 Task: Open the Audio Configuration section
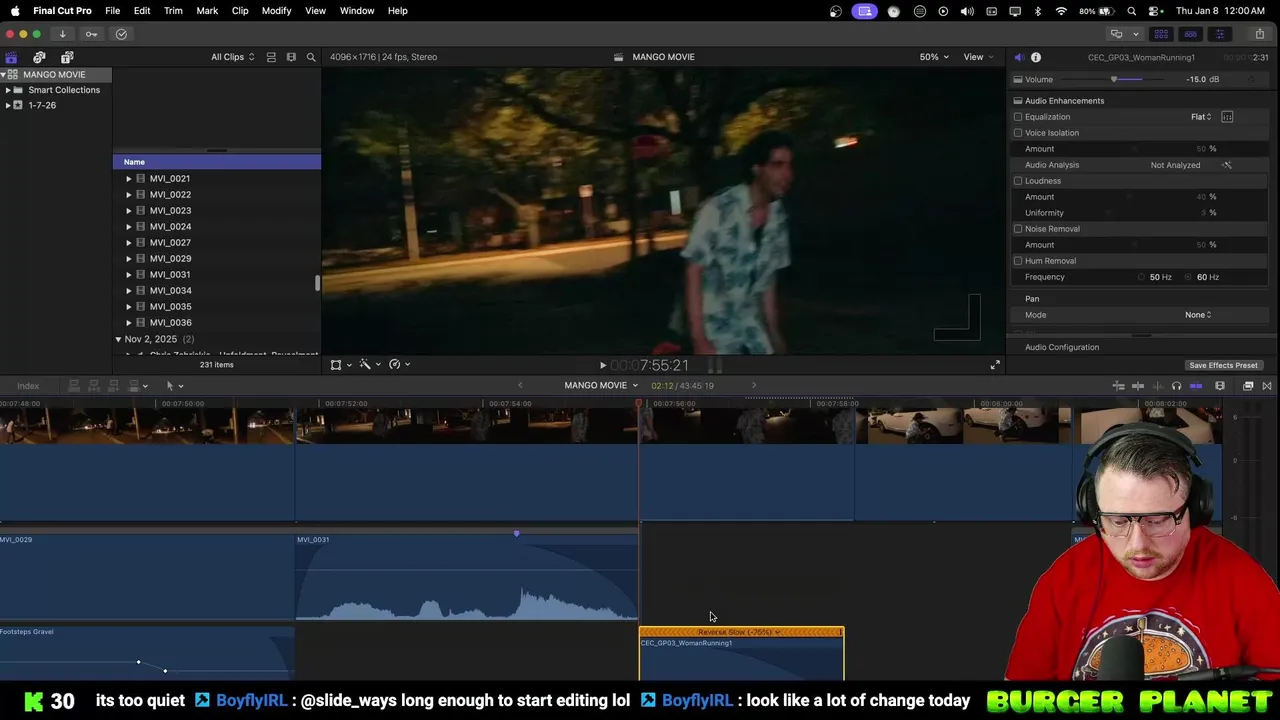[1062, 347]
